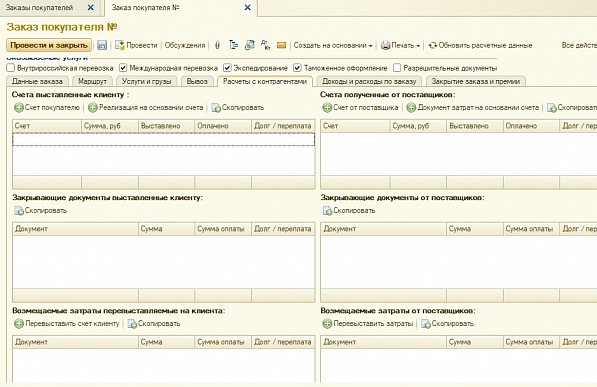Switch to Данные заказа tab

(37, 81)
